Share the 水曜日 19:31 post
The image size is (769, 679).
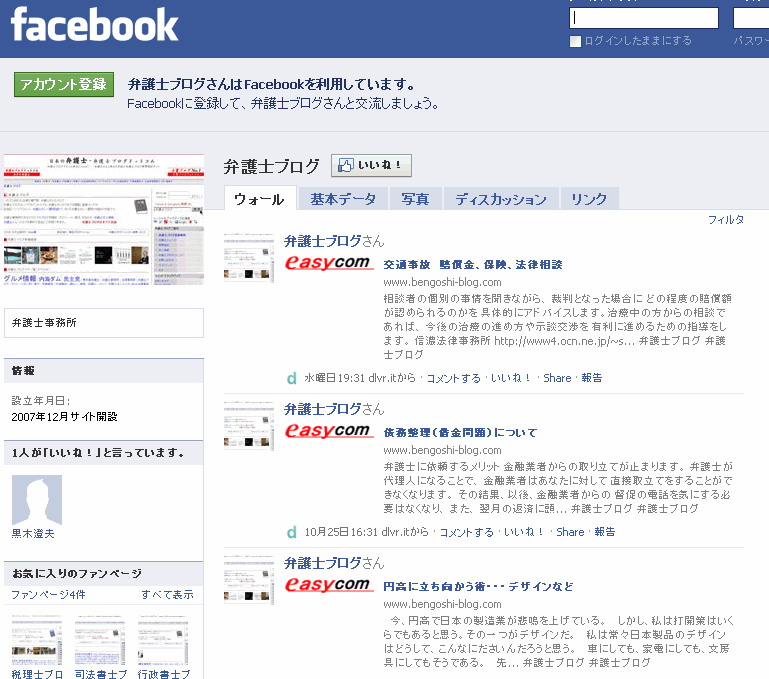pos(557,378)
